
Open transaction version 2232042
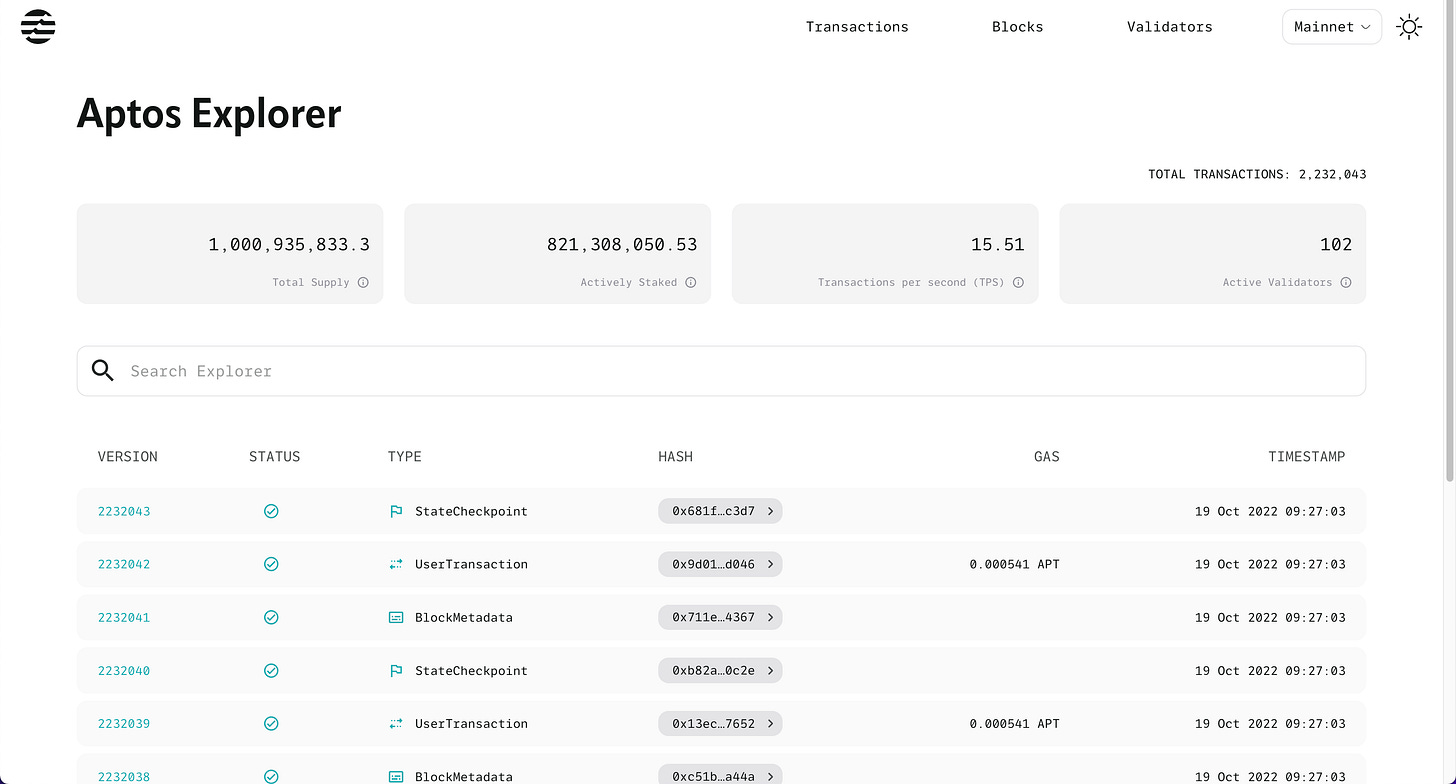124,564
